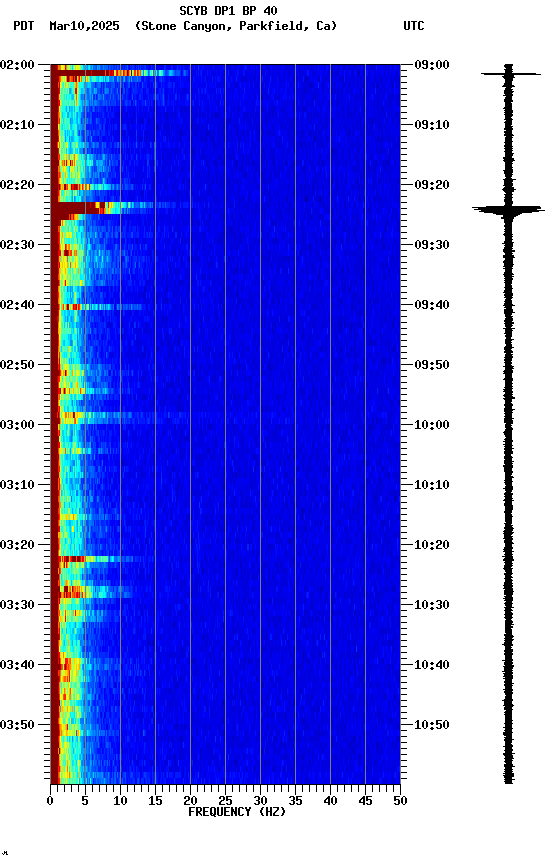Click the '03:10' PDT time label

click(x=17, y=485)
